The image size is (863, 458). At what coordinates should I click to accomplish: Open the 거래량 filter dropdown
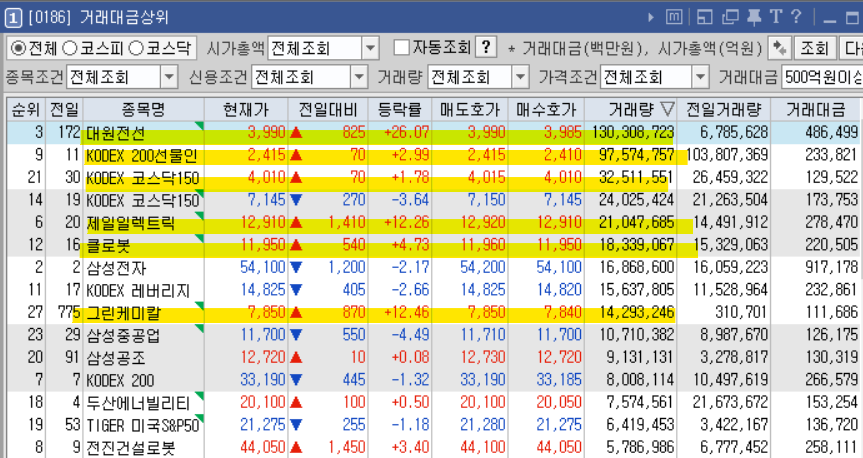click(x=520, y=77)
